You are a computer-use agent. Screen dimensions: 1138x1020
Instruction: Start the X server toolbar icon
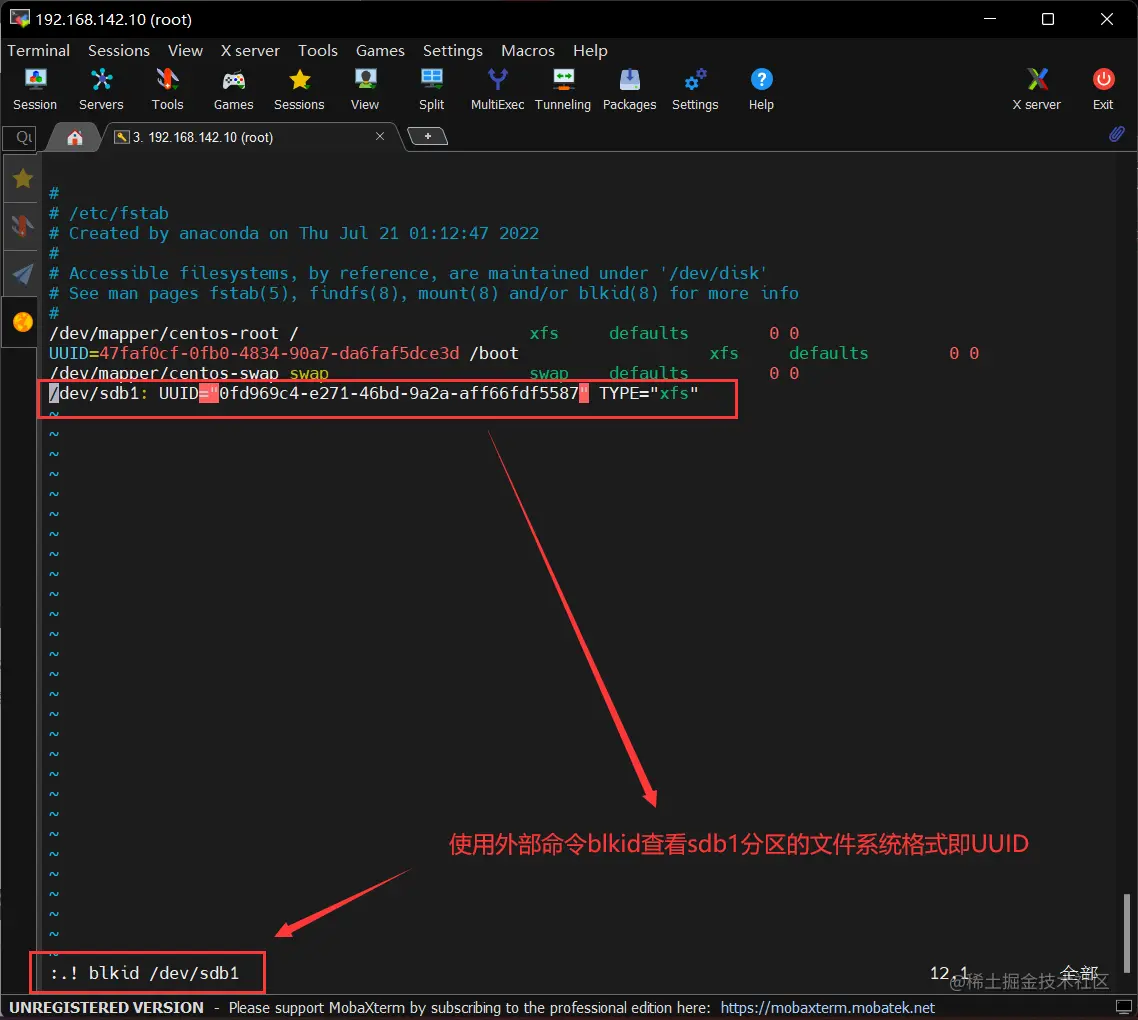1037,89
